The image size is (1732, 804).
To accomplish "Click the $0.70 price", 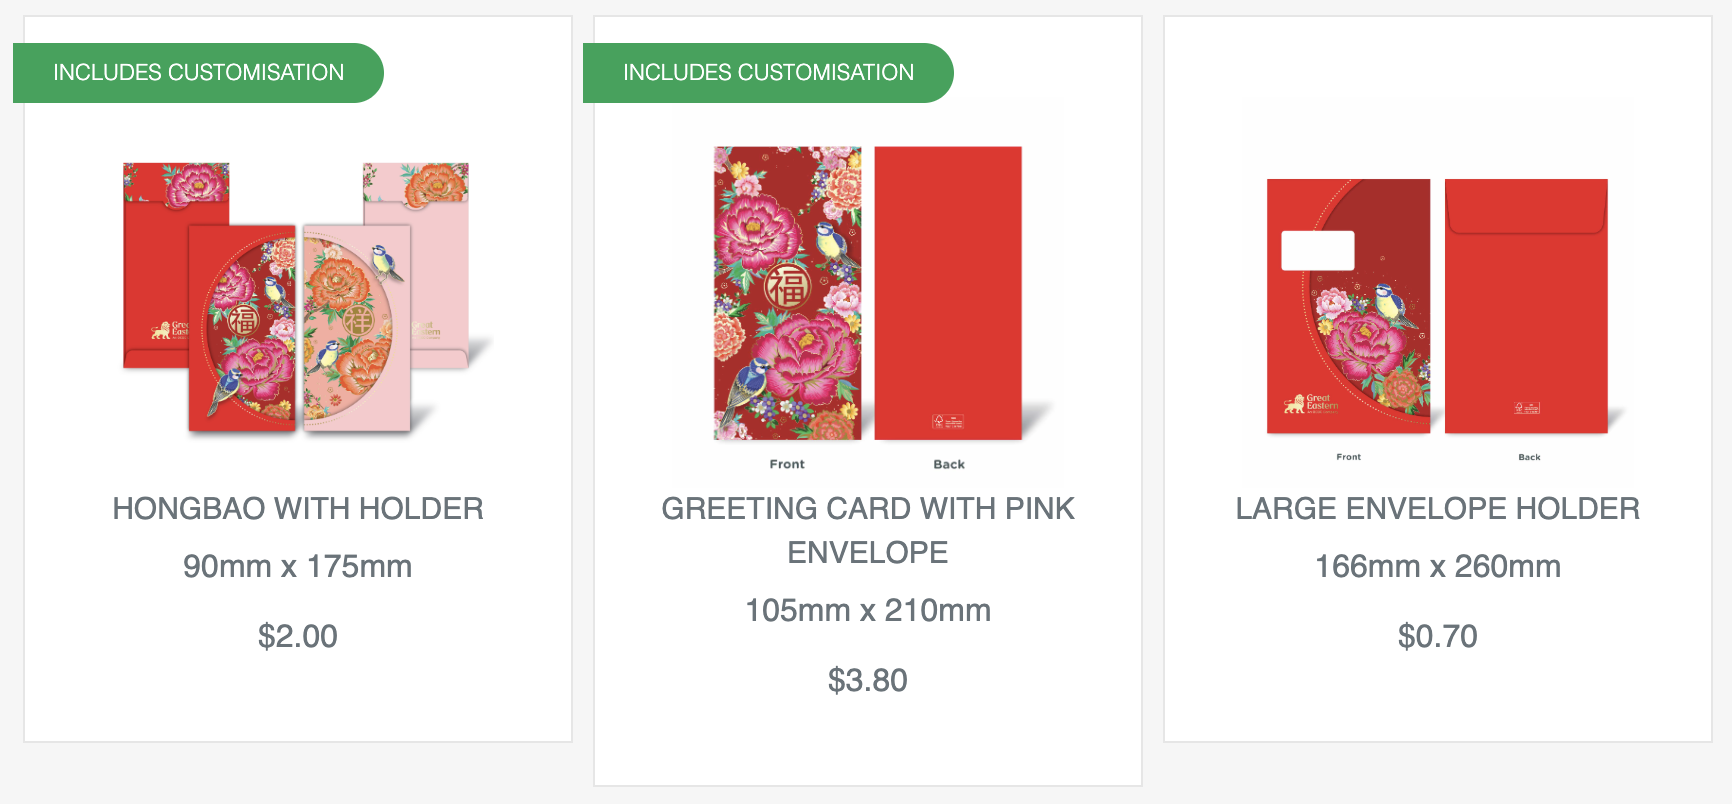I will point(1437,637).
